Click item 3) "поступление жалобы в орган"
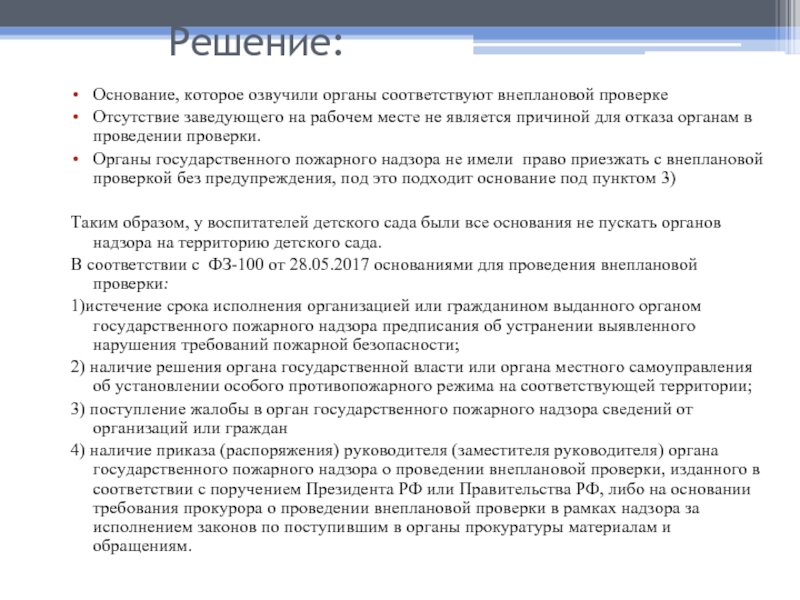The image size is (800, 600). tap(382, 418)
